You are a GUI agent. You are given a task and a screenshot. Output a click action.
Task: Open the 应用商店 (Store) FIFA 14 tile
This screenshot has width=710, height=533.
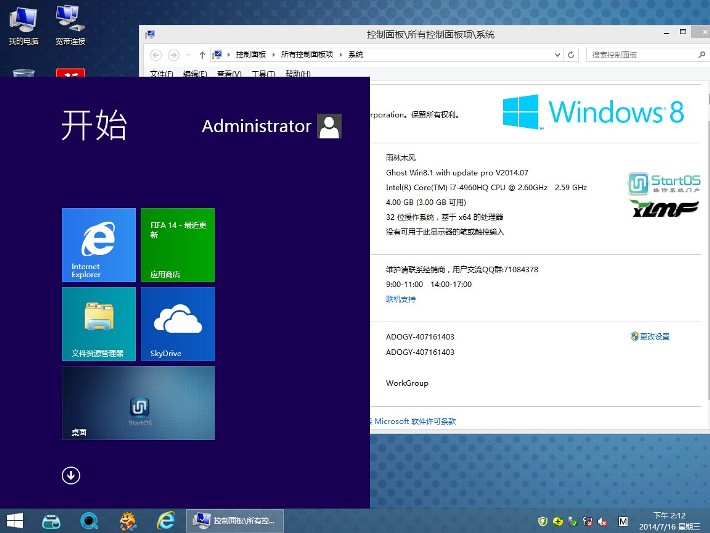pos(178,245)
